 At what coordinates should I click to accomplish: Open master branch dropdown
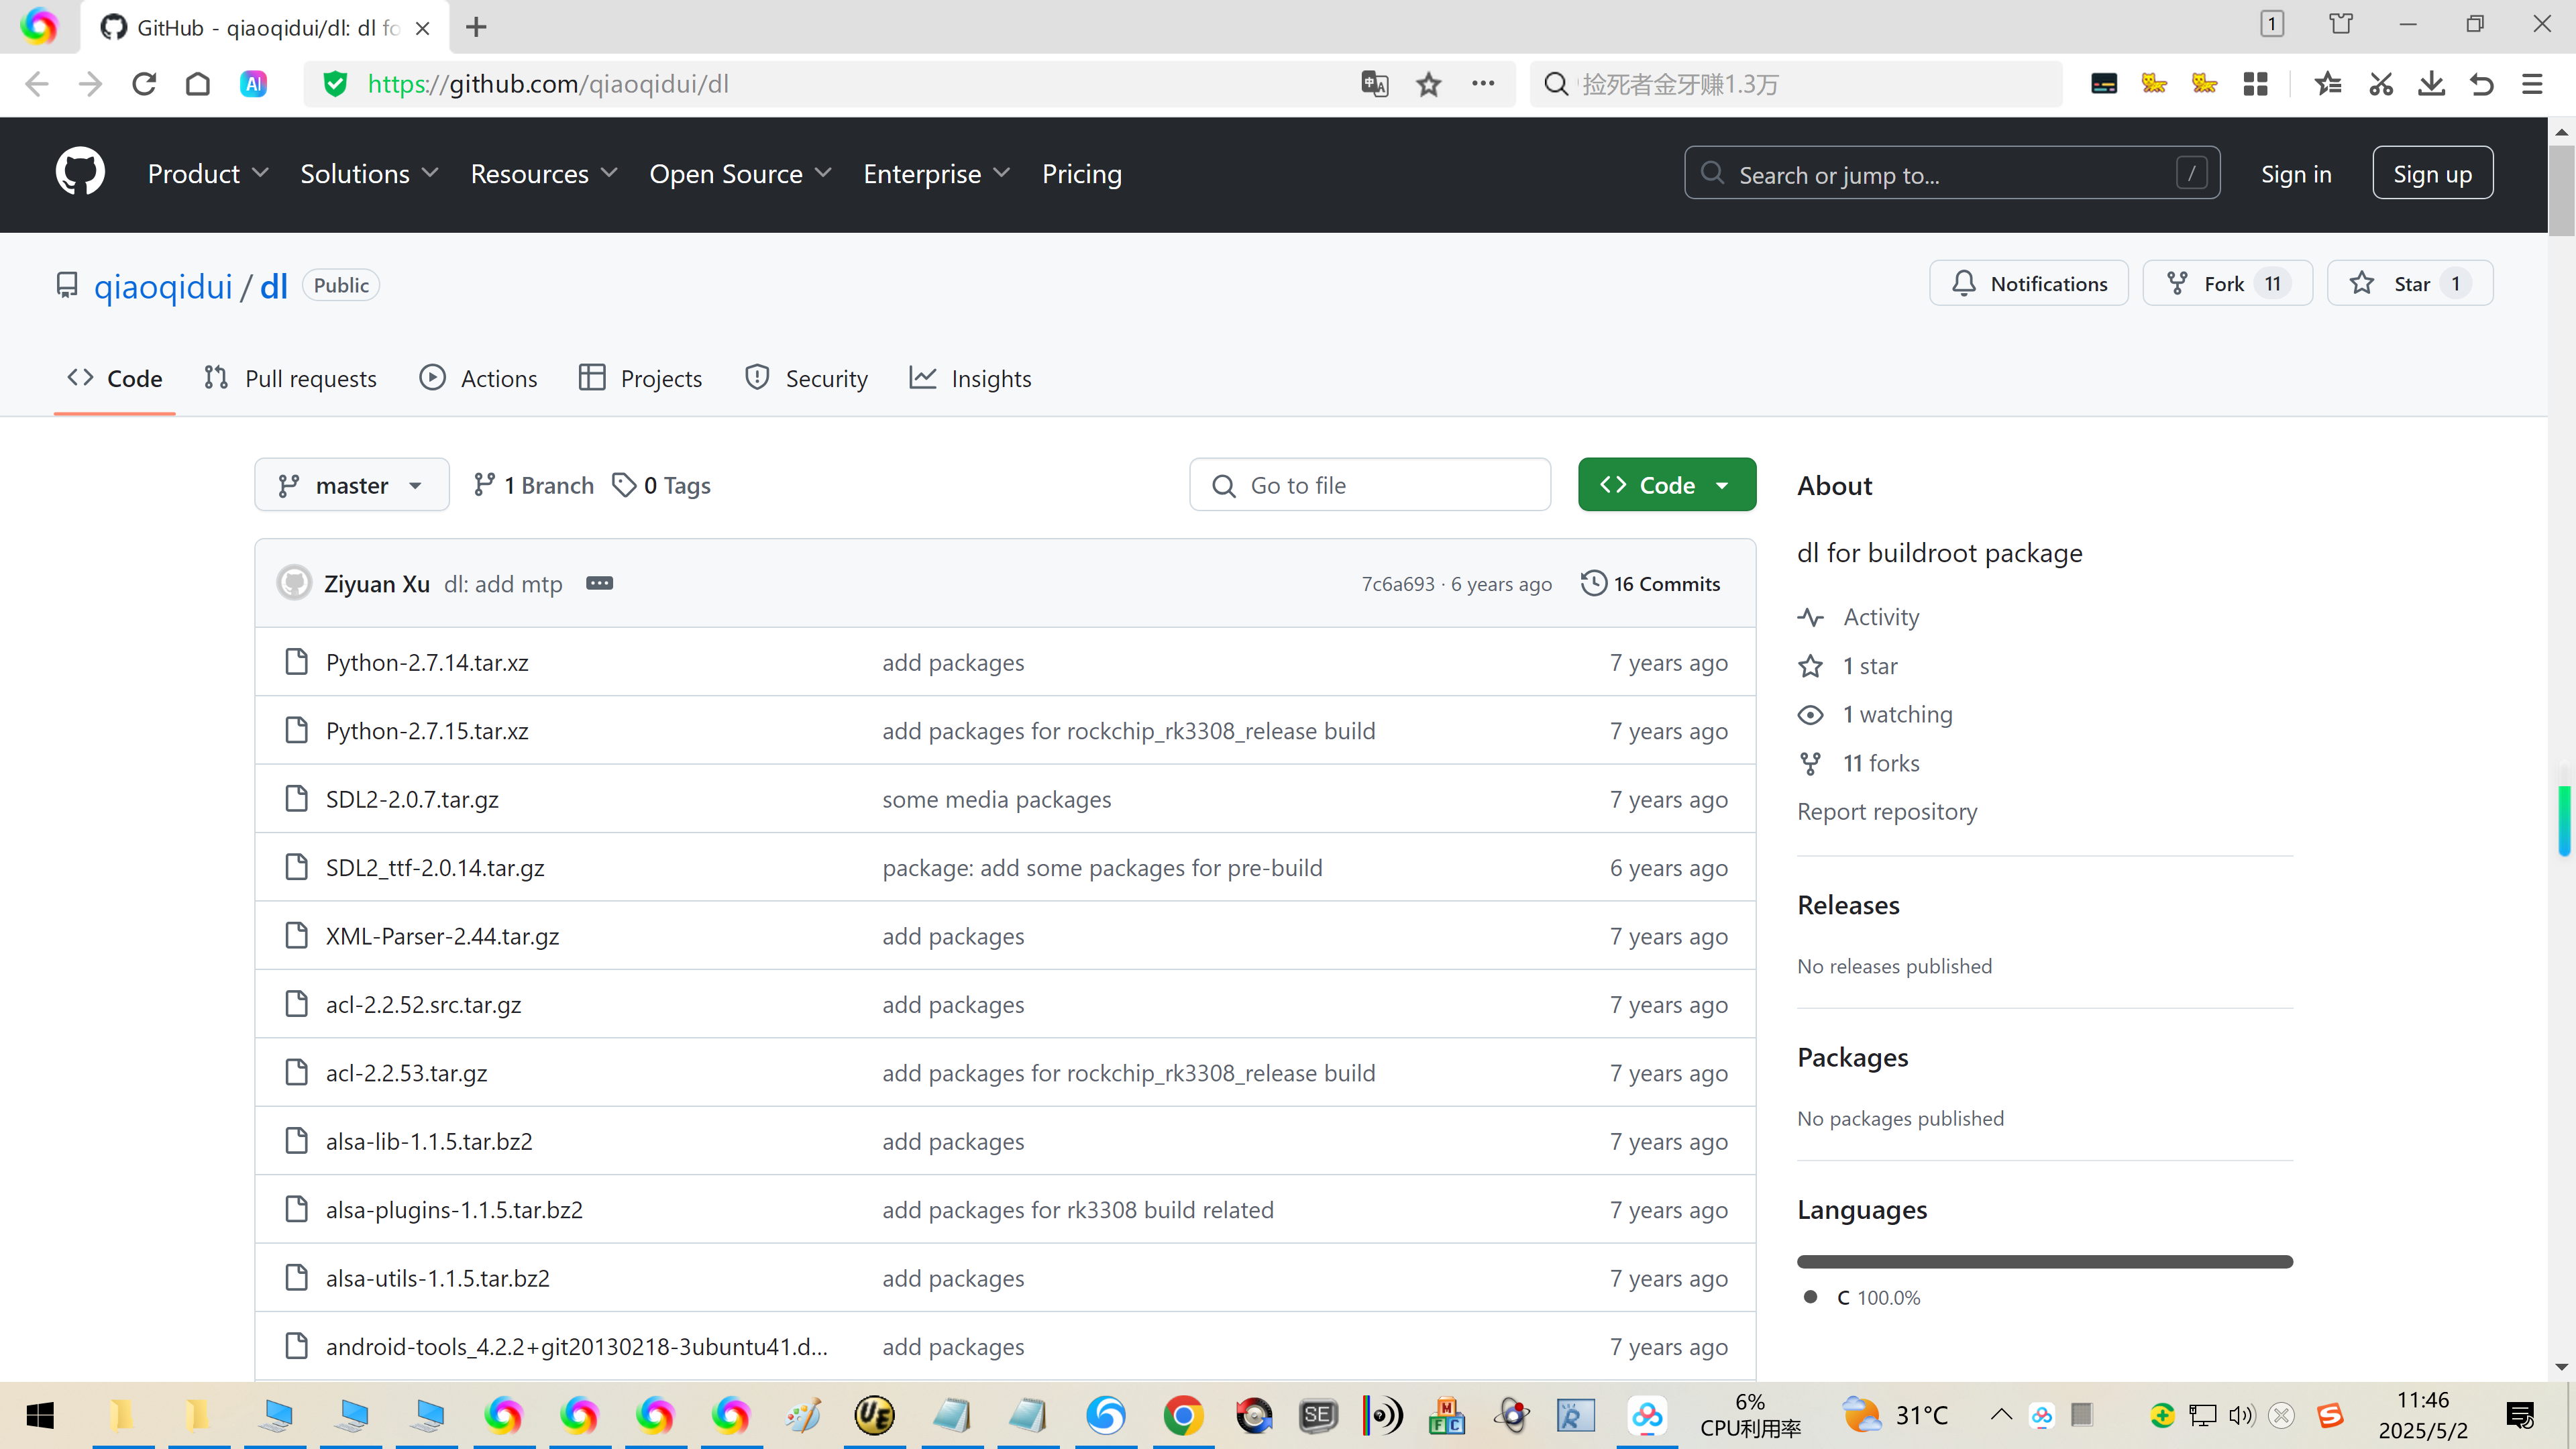tap(351, 485)
